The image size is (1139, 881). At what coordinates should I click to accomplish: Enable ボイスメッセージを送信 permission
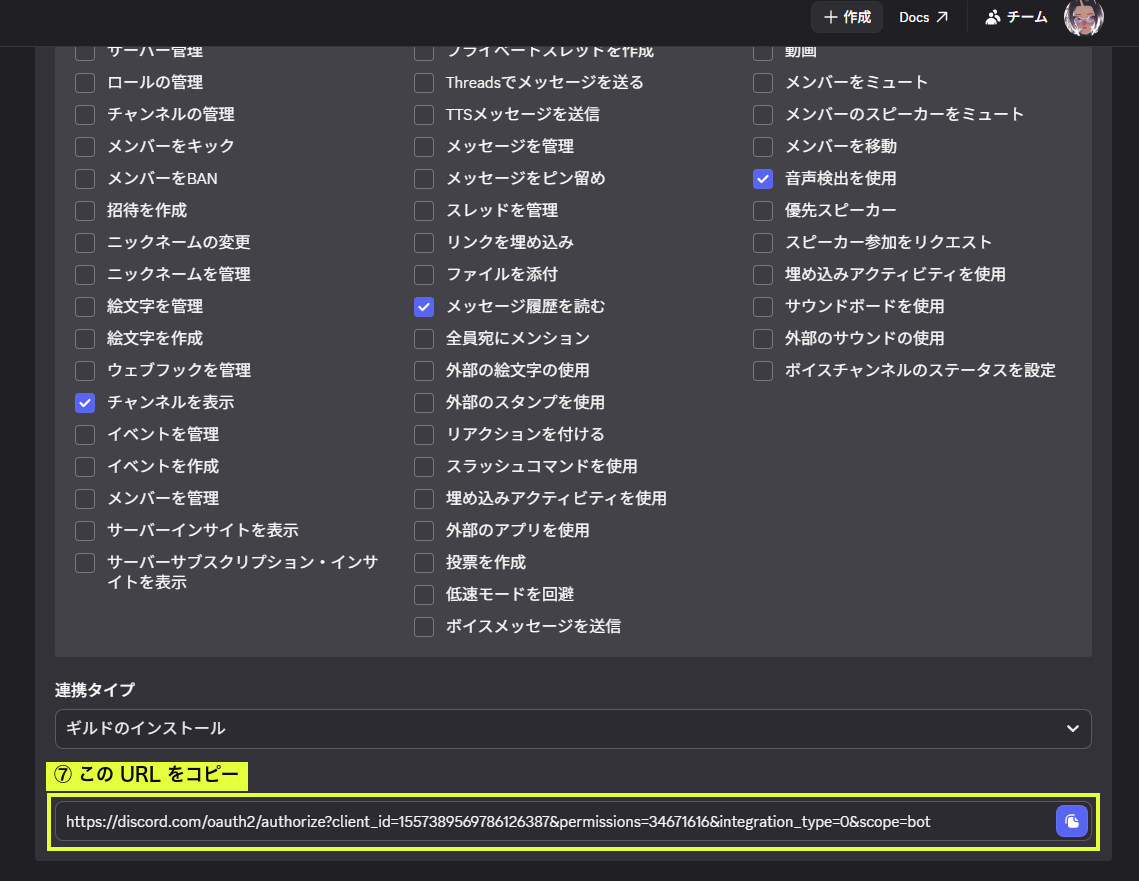(x=424, y=626)
